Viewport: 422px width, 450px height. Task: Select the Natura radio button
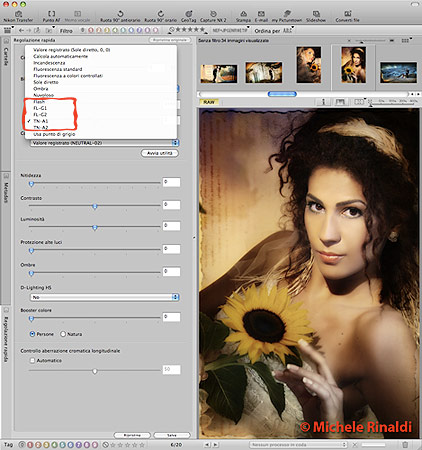point(63,334)
